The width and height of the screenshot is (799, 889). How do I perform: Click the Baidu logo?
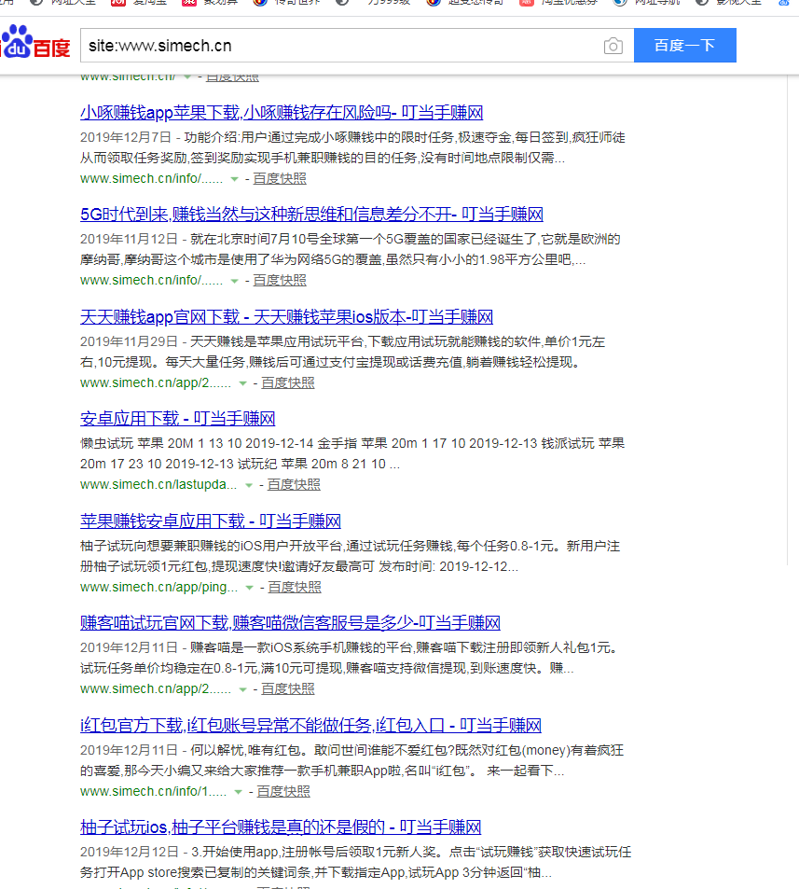35,43
